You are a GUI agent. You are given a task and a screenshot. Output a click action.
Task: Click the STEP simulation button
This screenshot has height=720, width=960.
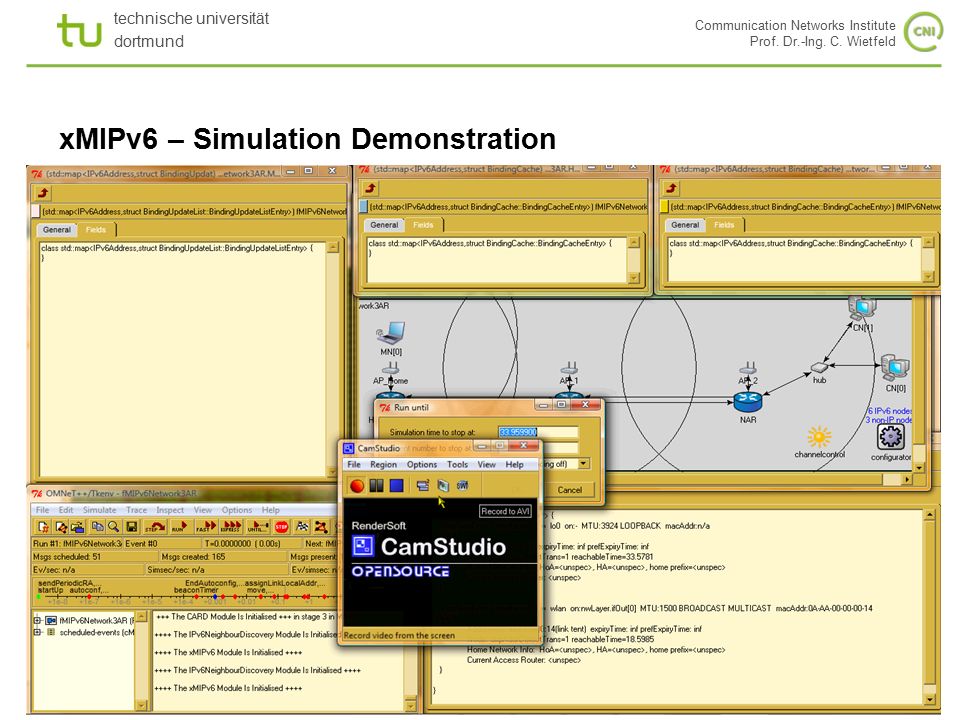(155, 527)
